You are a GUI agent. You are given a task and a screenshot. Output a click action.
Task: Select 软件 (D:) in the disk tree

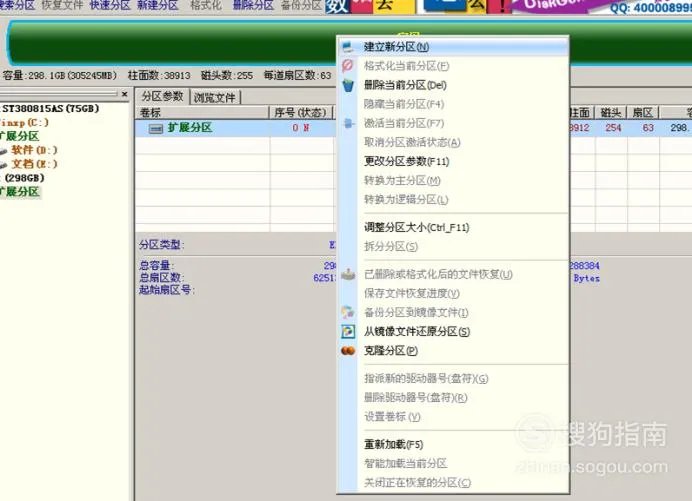(x=34, y=150)
